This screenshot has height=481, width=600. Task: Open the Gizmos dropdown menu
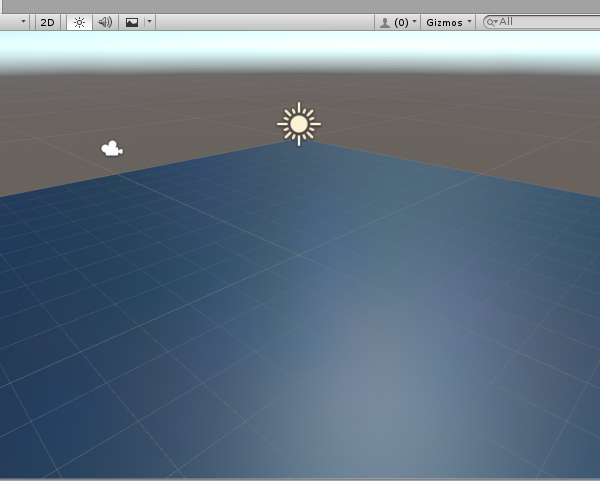coord(448,23)
